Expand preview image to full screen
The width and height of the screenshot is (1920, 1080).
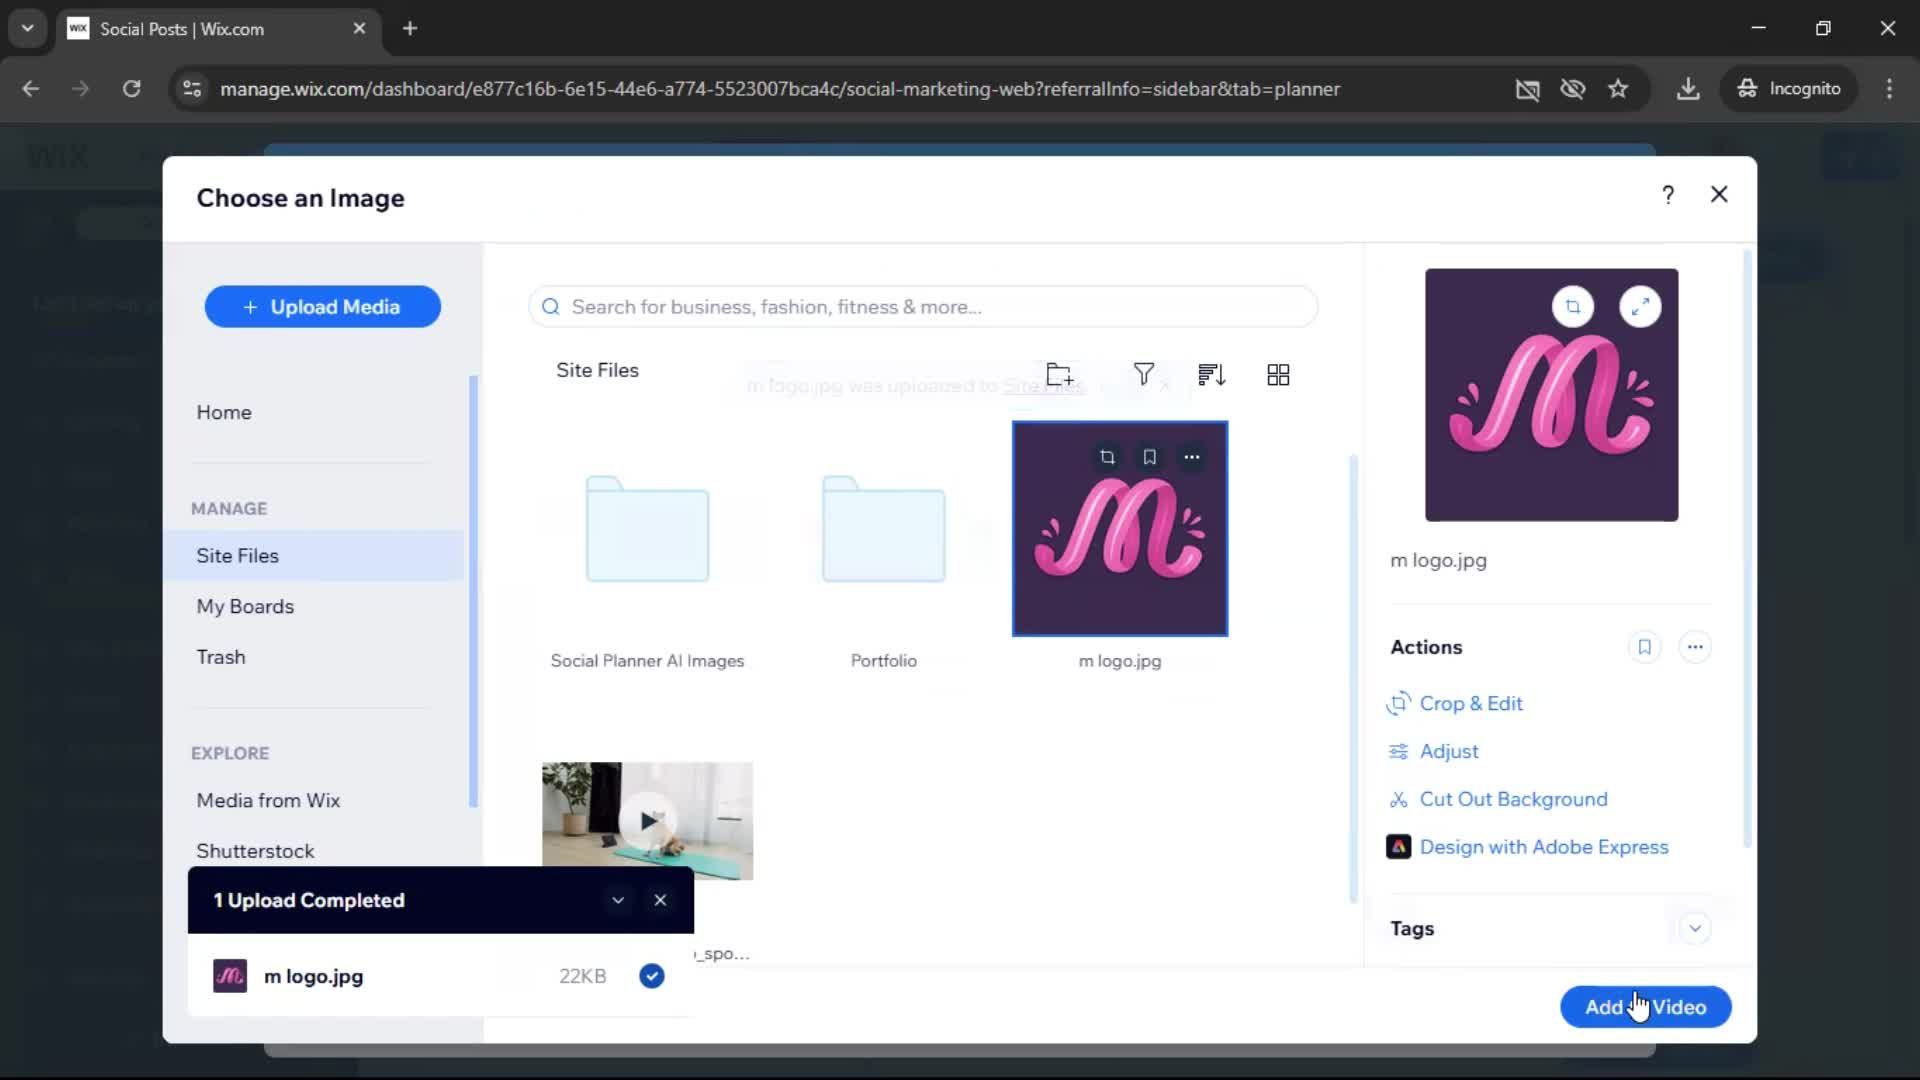point(1640,307)
